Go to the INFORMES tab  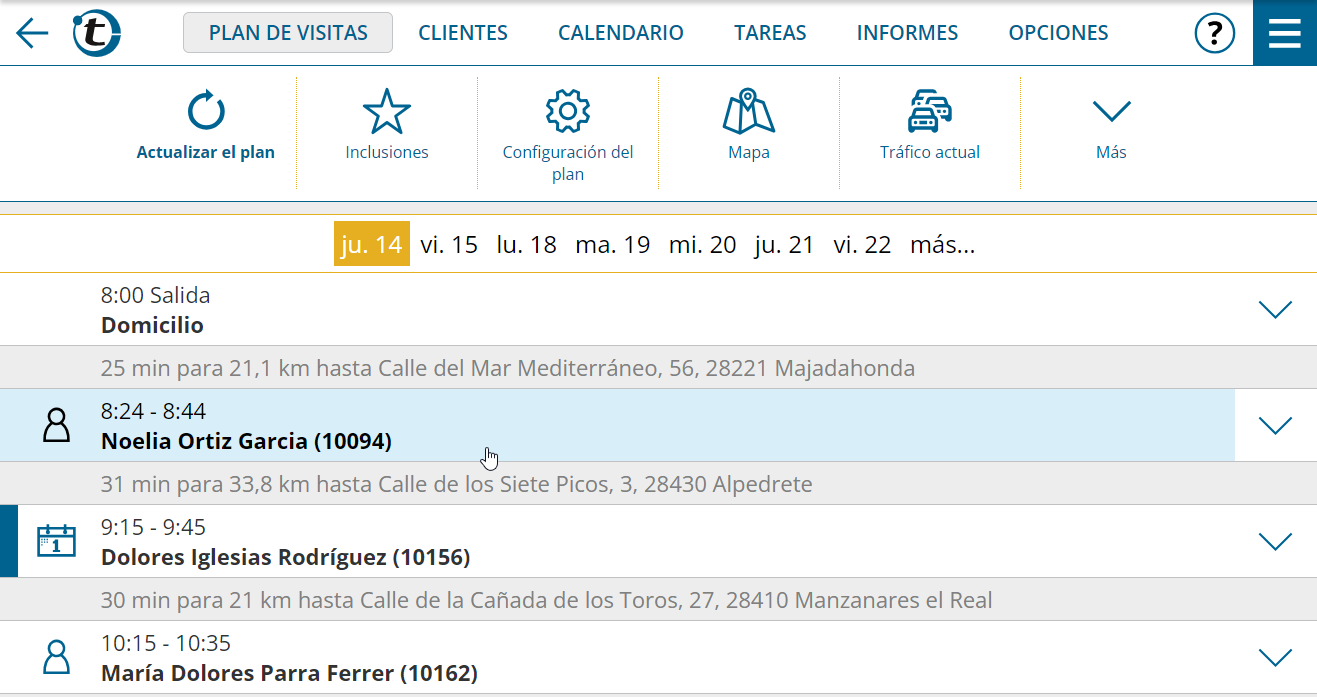907,33
